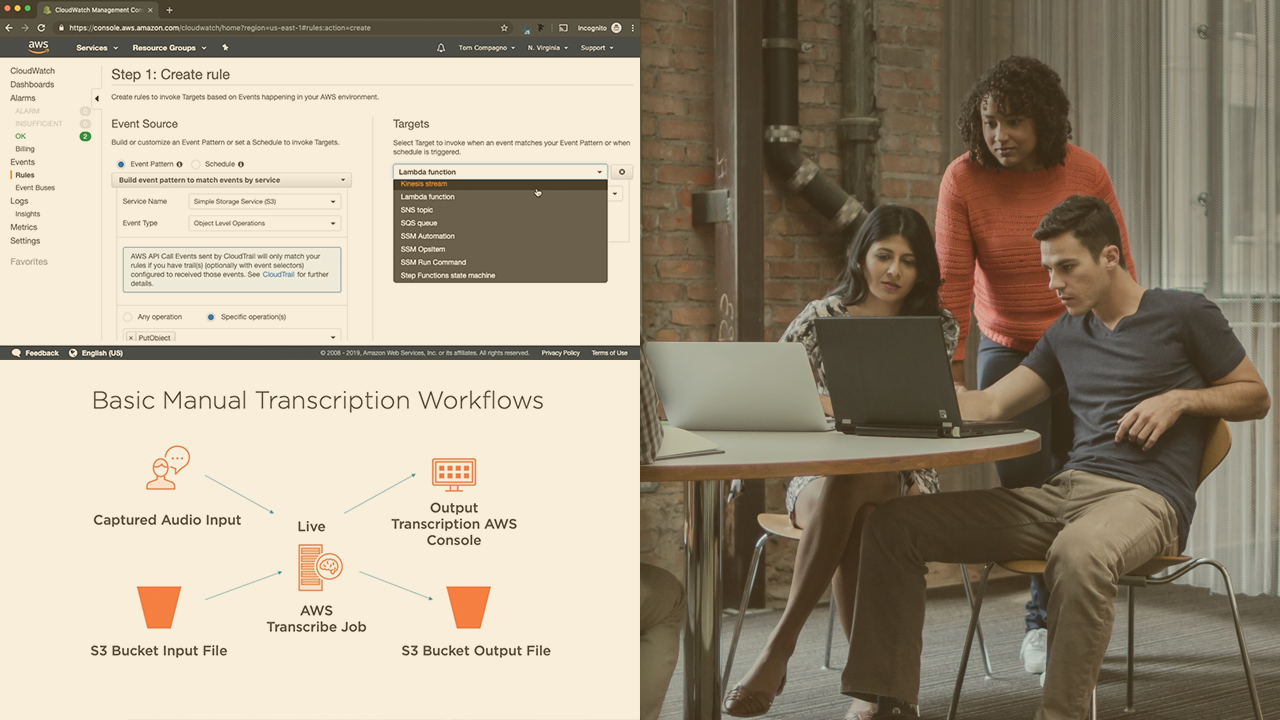
Task: Open the Services menu dropdown
Action: (x=97, y=47)
